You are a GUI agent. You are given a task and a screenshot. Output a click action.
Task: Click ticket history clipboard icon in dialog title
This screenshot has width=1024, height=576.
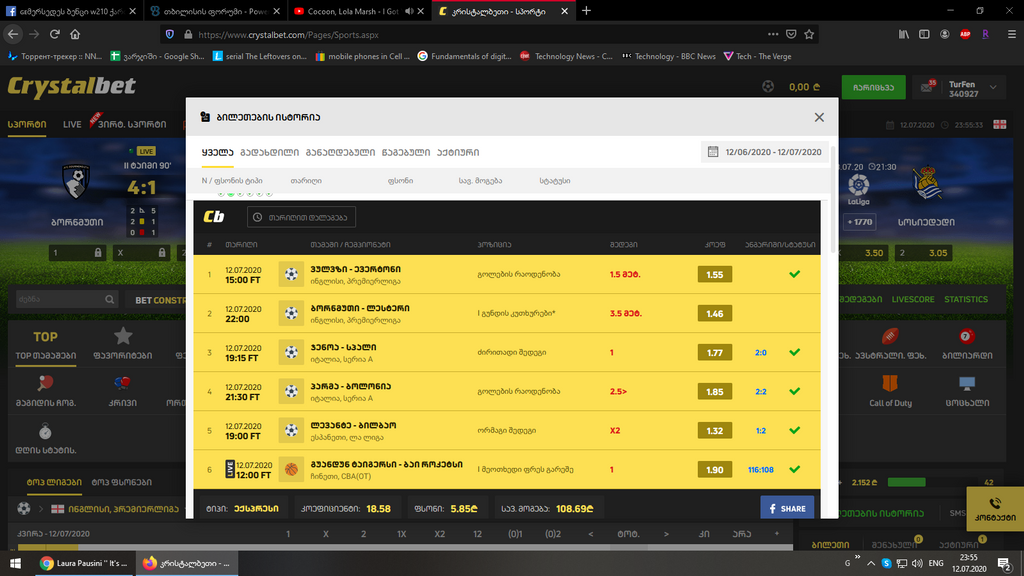pos(205,117)
